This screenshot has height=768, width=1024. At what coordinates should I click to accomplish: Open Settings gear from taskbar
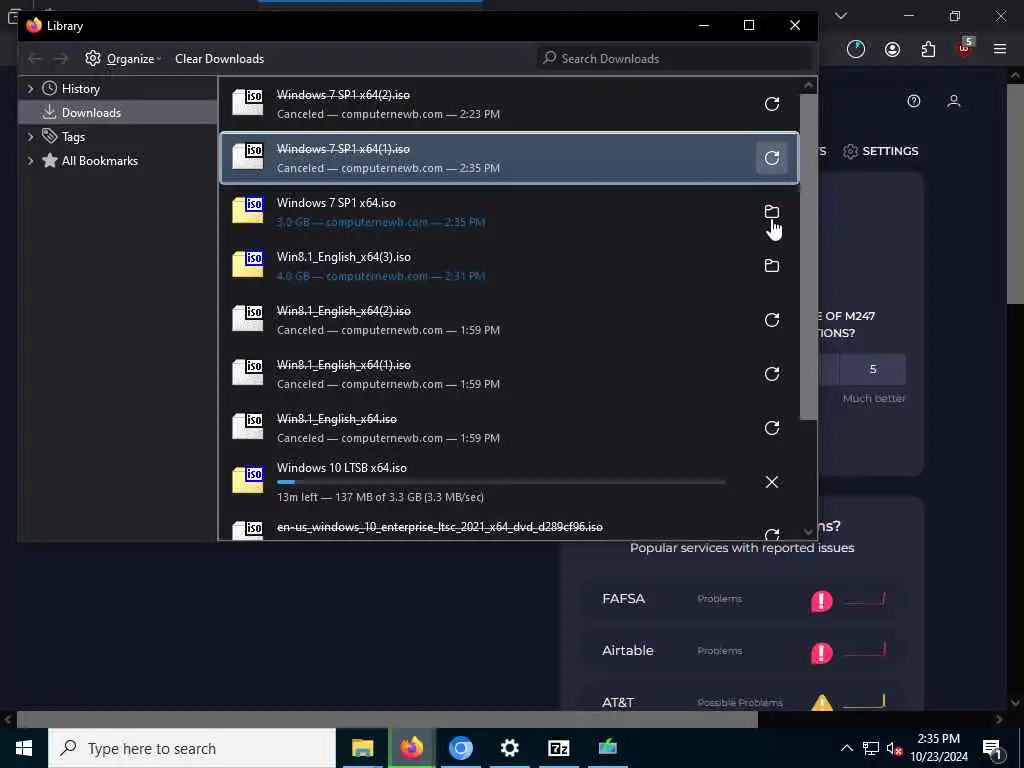[x=509, y=748]
